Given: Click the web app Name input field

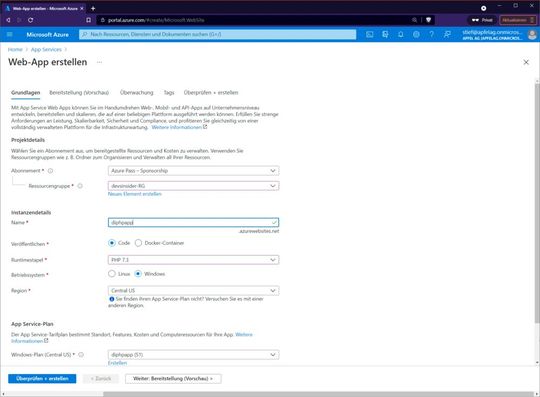Looking at the screenshot, I should 193,222.
